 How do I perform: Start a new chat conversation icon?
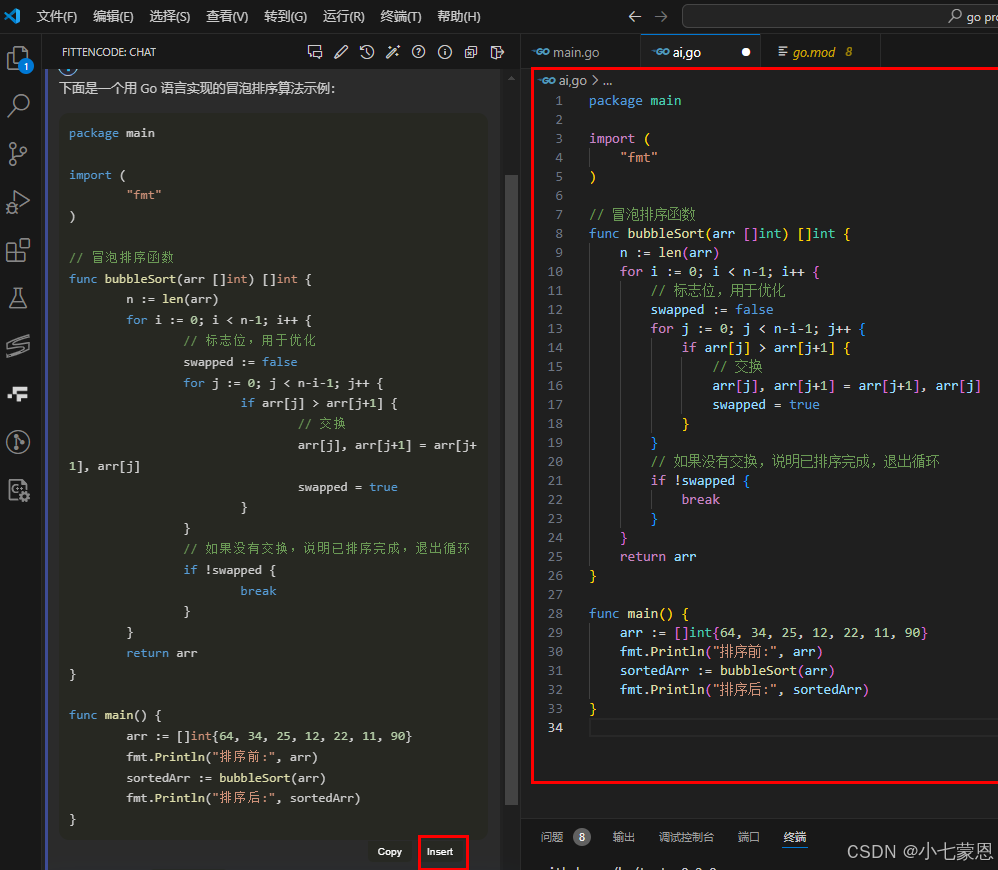click(315, 52)
